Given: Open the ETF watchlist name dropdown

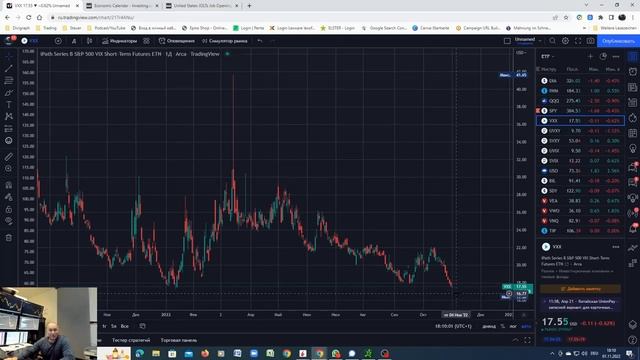Looking at the screenshot, I should (548, 56).
